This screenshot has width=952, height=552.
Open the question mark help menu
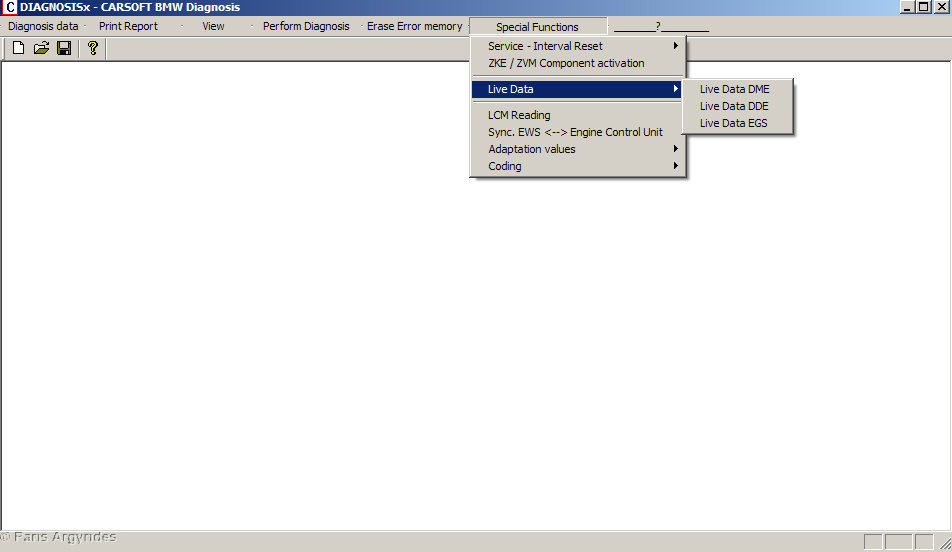pos(661,27)
